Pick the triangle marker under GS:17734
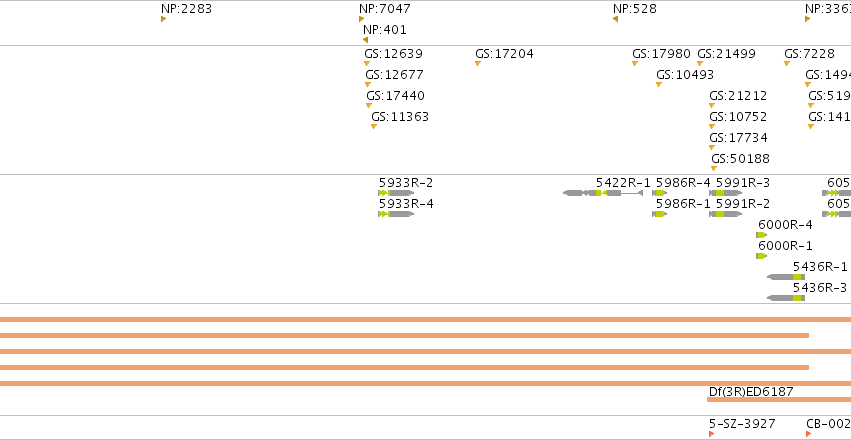Viewport: 851px width, 440px height. tap(712, 148)
